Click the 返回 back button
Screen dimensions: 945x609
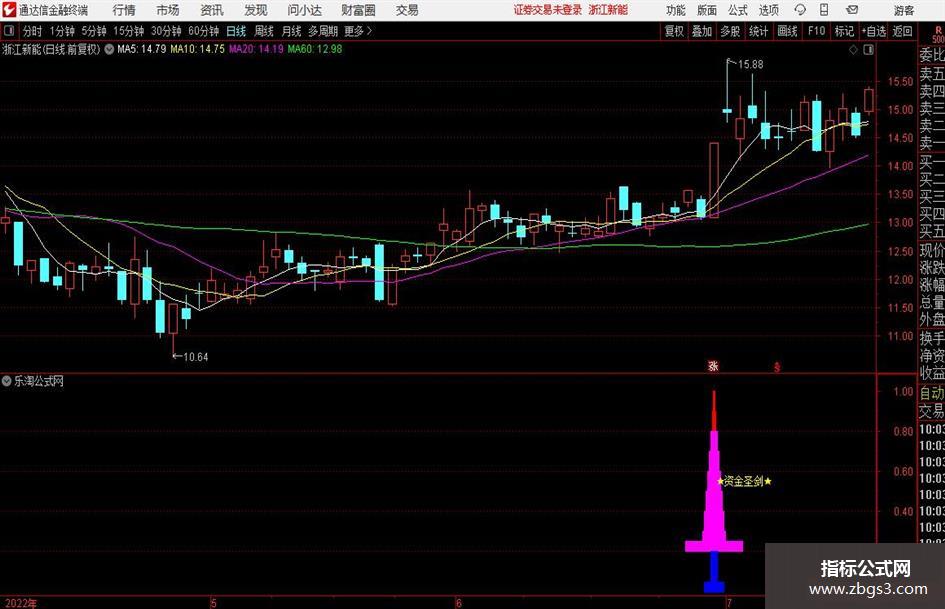(x=902, y=31)
